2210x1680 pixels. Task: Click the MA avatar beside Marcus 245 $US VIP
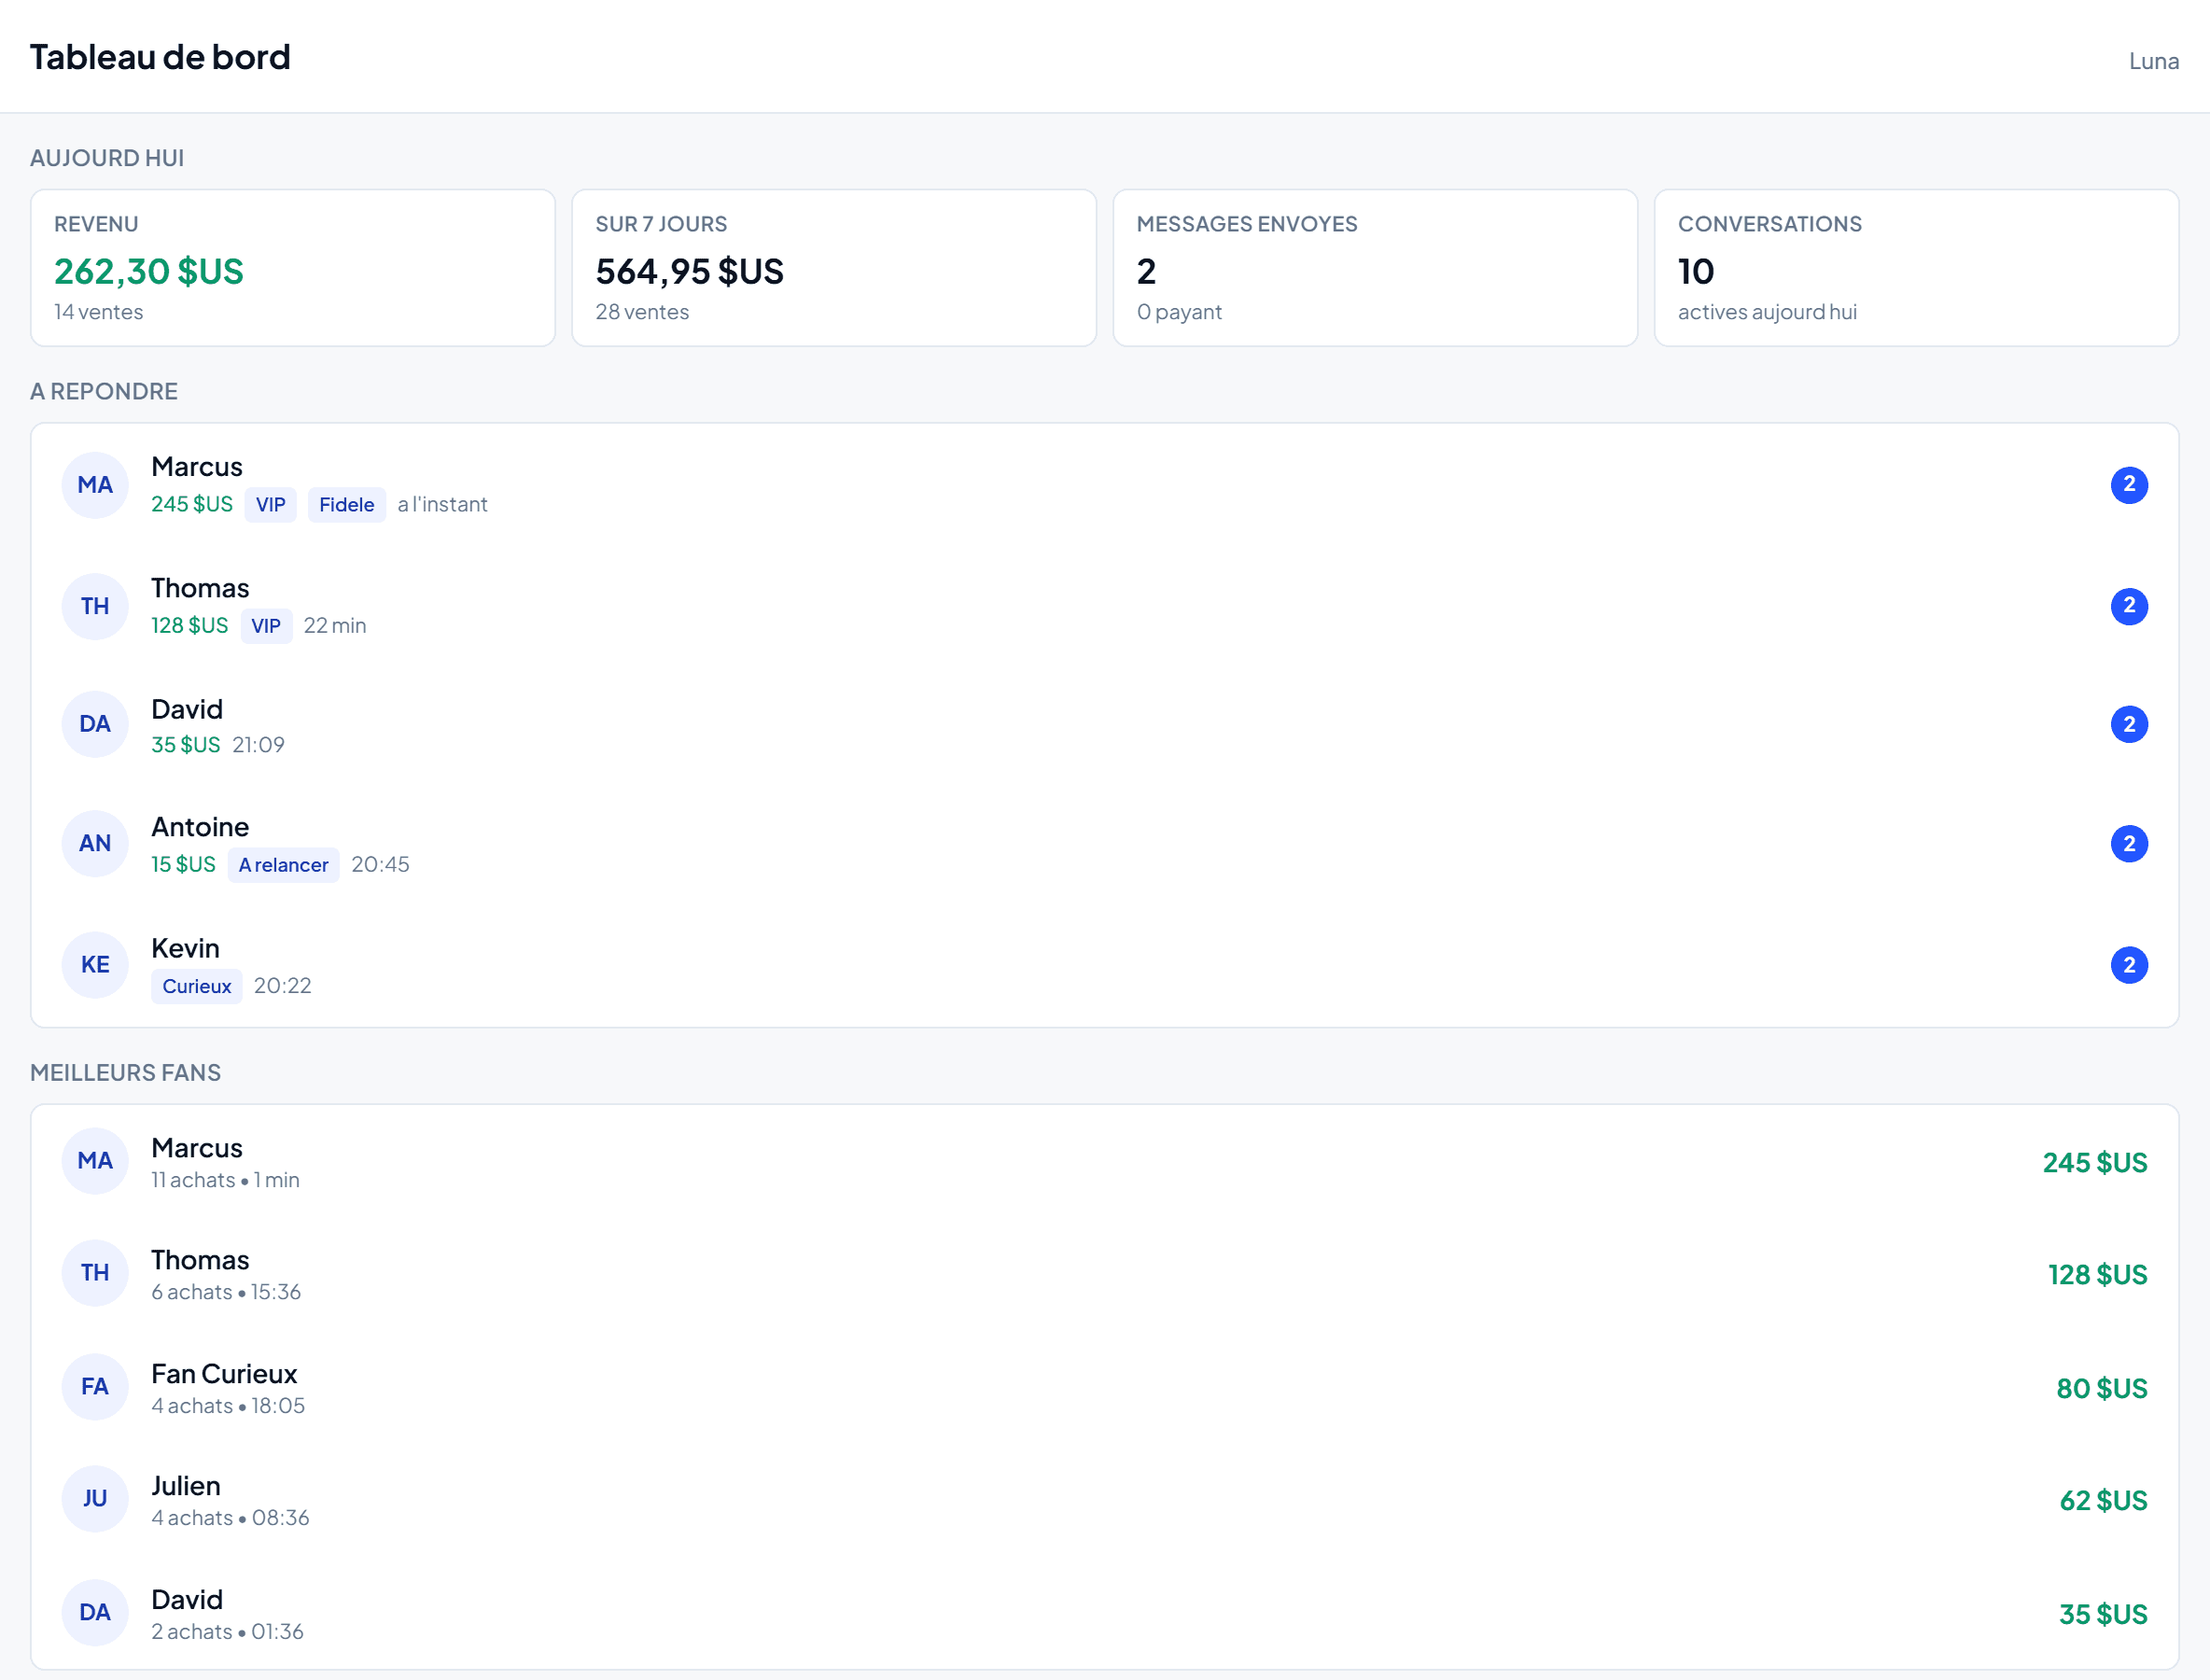click(x=95, y=485)
